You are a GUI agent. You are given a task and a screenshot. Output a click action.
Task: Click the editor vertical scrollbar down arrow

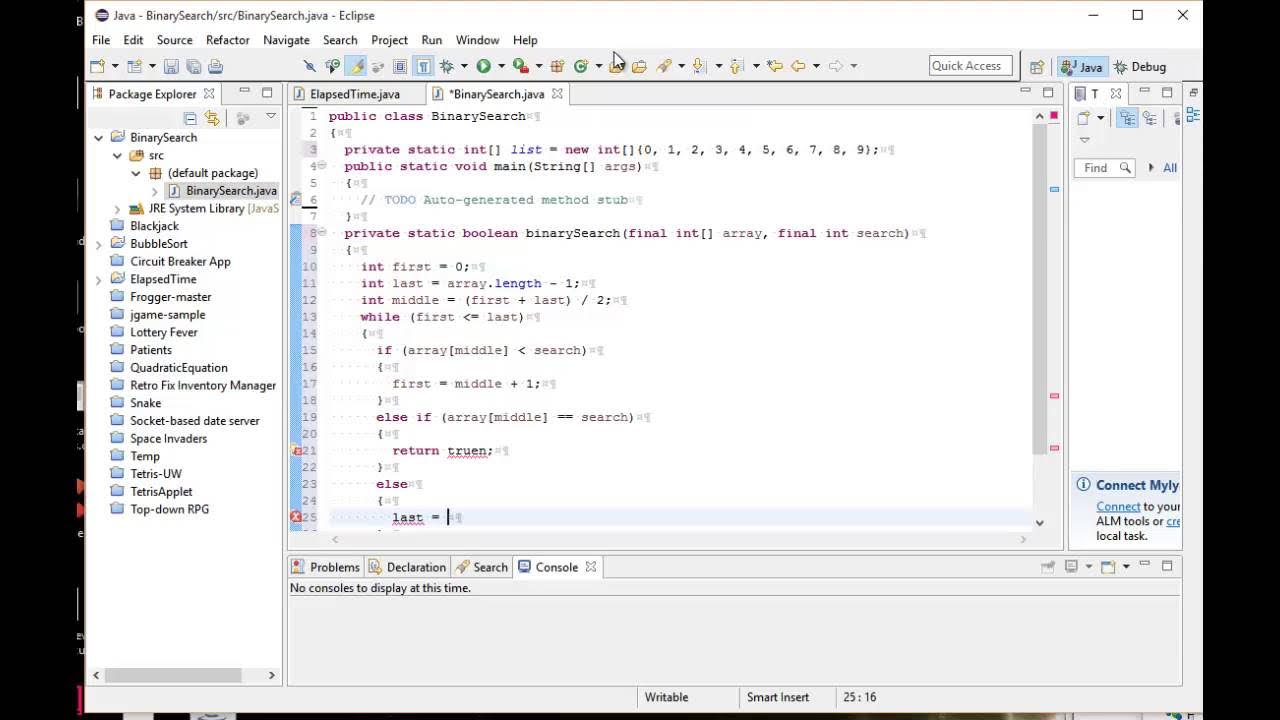click(x=1040, y=522)
